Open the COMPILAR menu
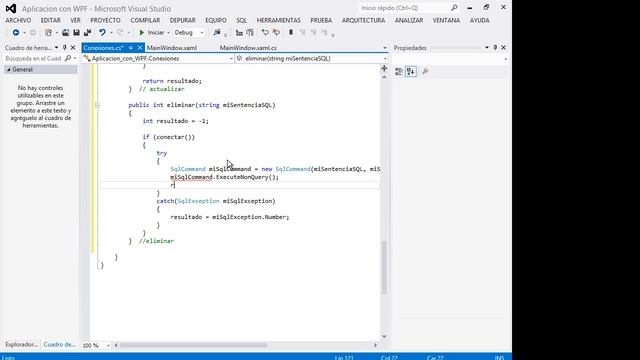Image resolution: width=640 pixels, height=360 pixels. (145, 20)
